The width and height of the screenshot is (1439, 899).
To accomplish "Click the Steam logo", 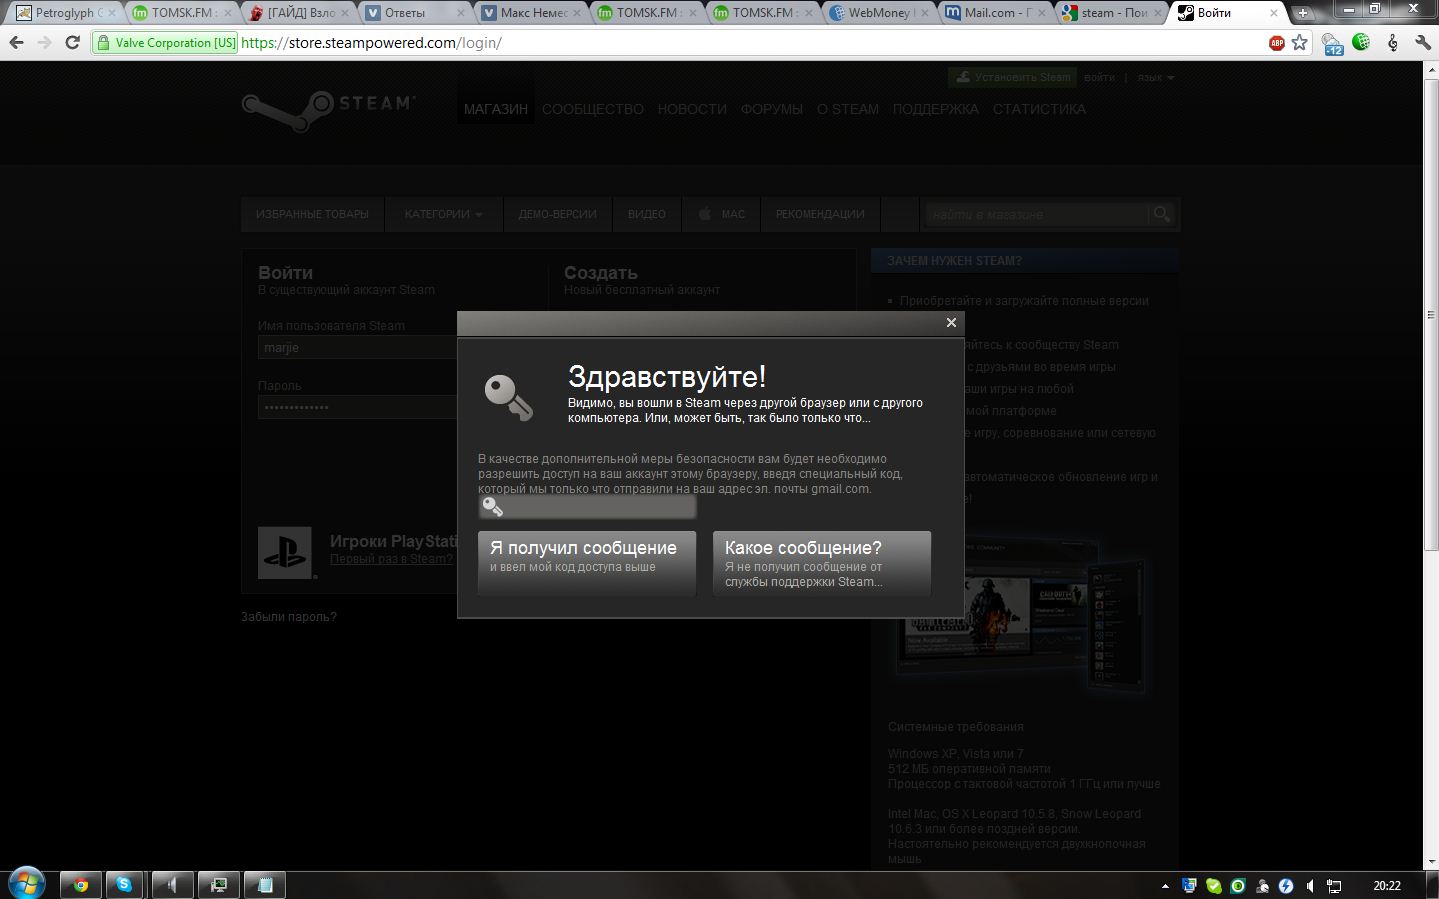I will tap(328, 110).
